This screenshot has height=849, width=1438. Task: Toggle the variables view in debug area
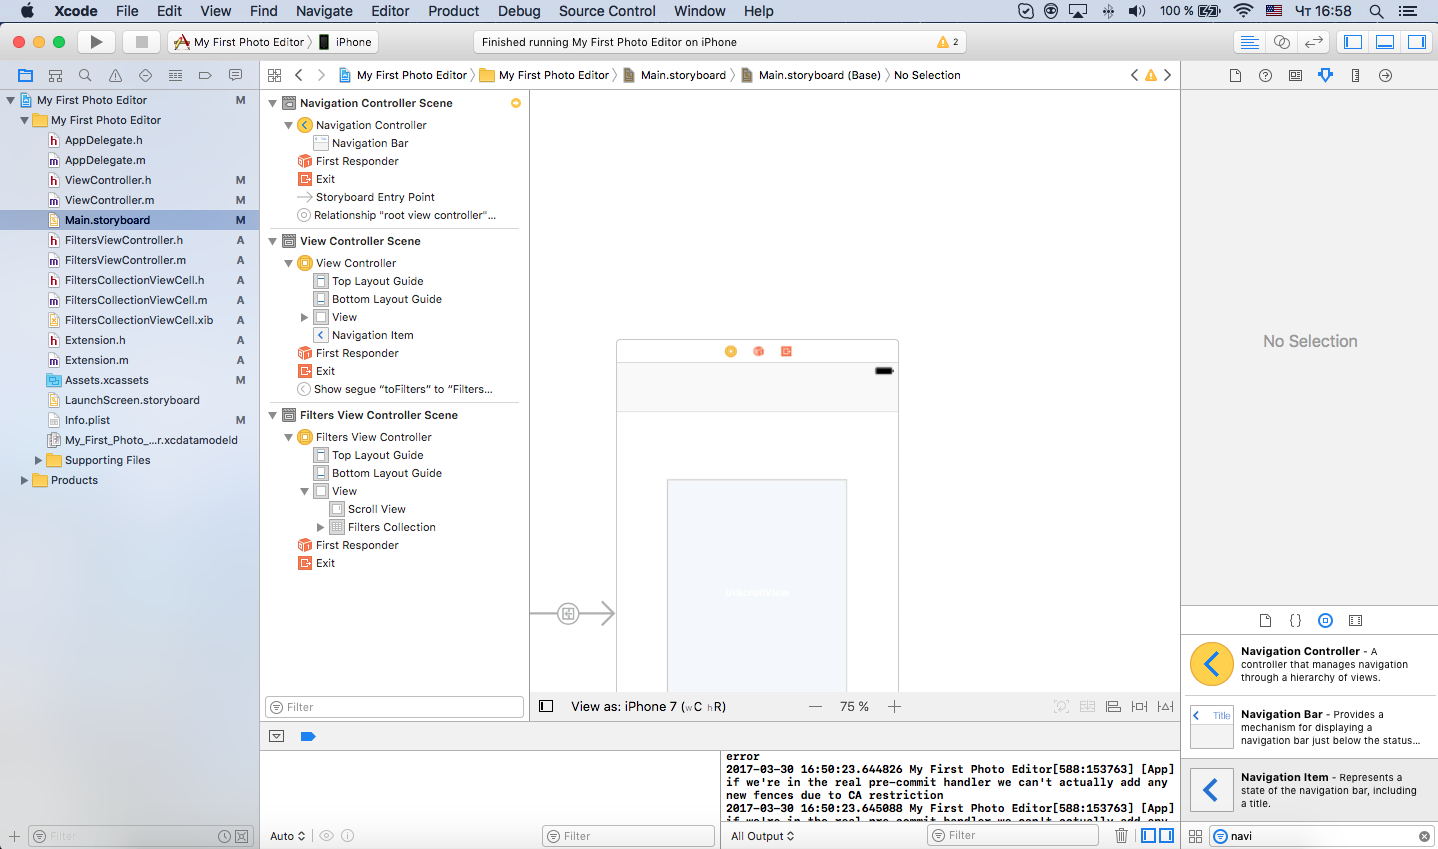1149,835
